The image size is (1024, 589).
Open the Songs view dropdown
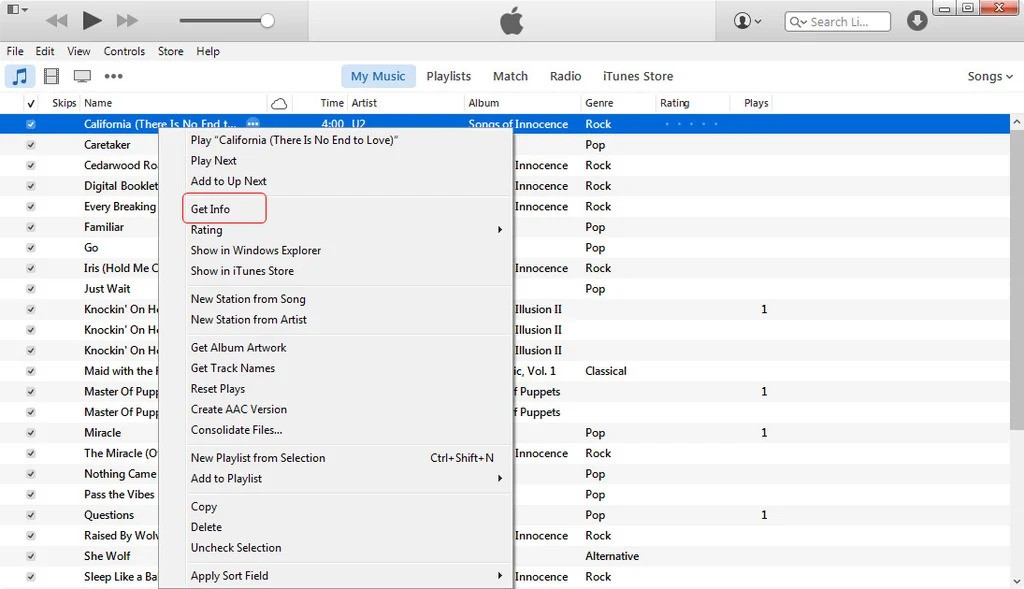(x=989, y=75)
